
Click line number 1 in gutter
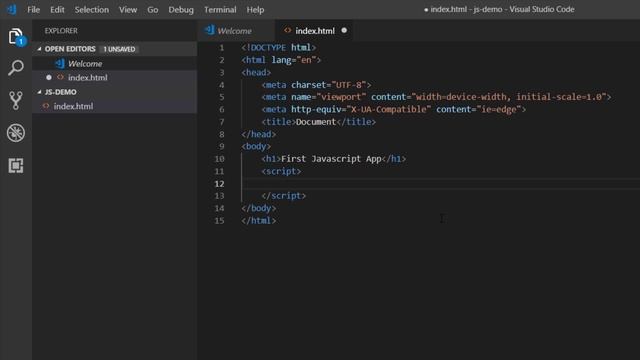click(222, 48)
